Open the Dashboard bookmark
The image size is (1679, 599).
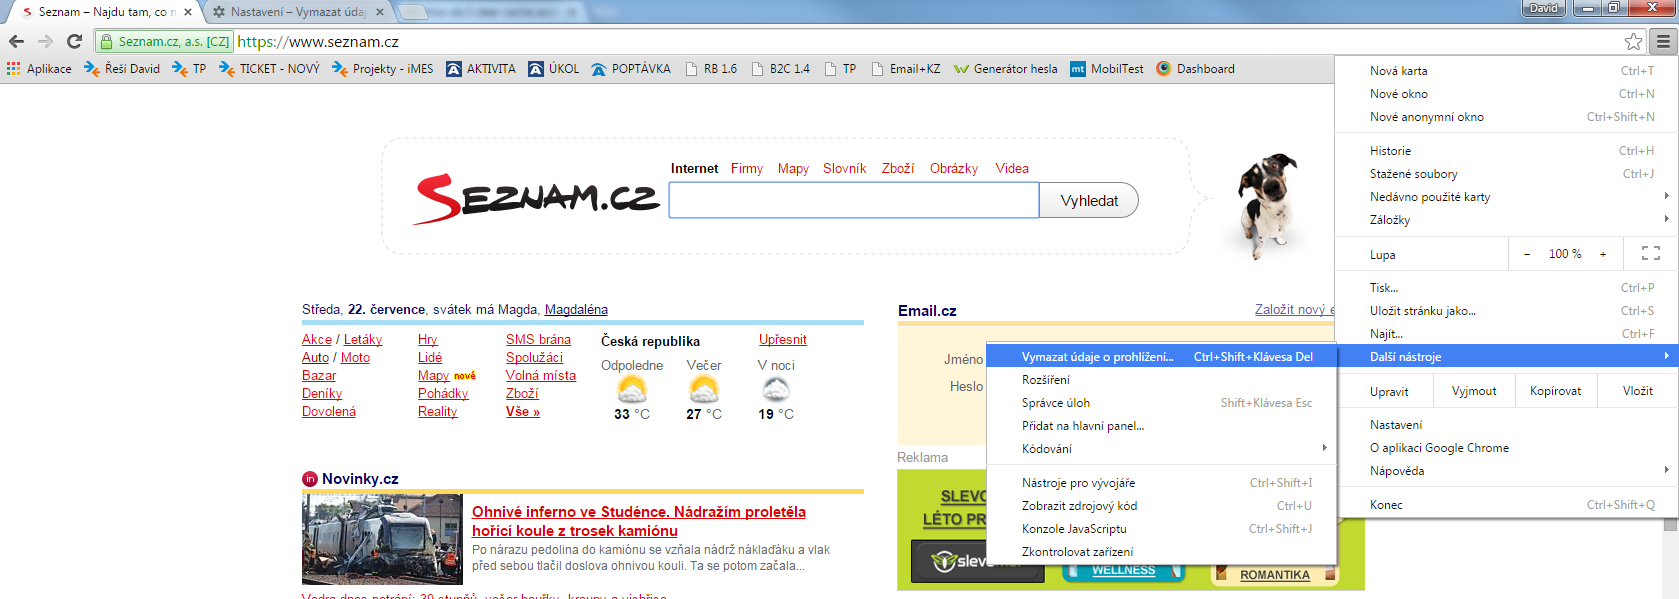click(x=1195, y=69)
